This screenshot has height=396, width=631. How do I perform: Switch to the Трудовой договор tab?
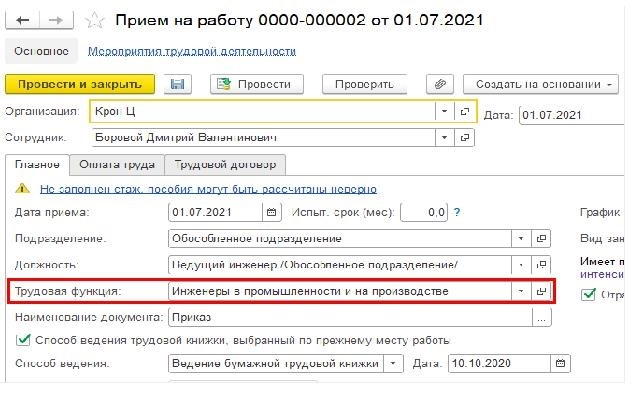pyautogui.click(x=225, y=165)
